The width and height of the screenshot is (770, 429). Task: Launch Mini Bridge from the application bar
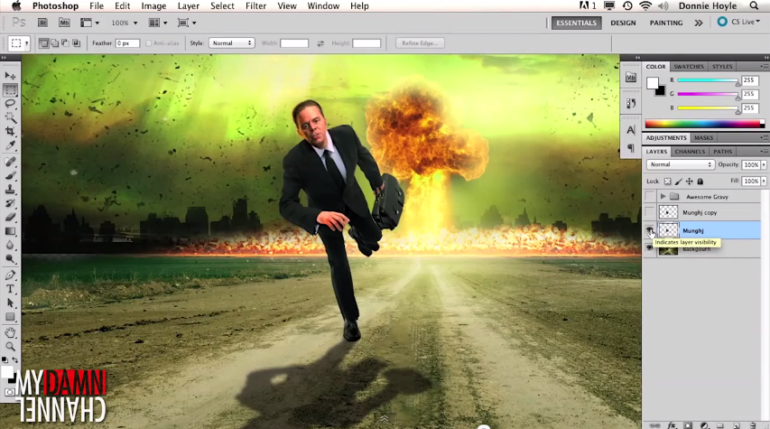pos(64,23)
